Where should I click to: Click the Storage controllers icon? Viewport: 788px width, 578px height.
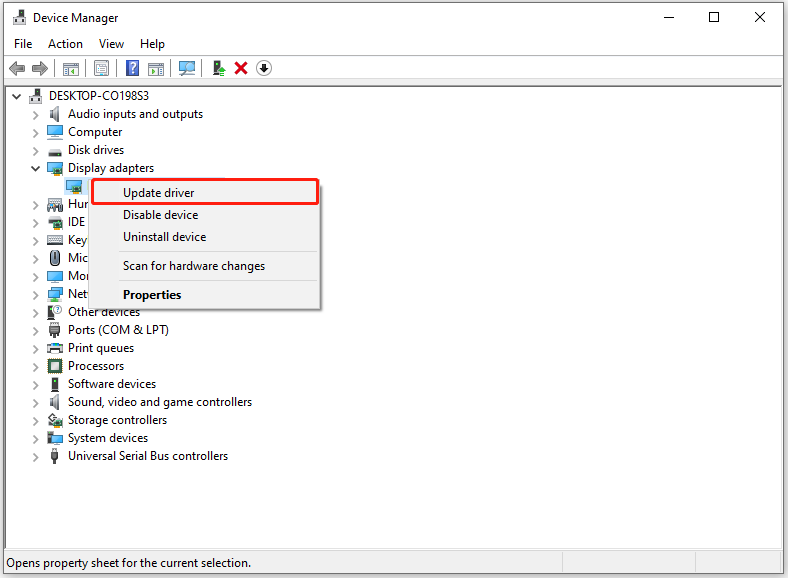click(x=55, y=420)
